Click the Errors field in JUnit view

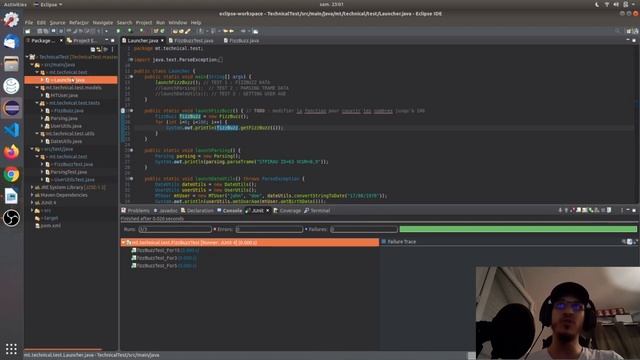(x=269, y=229)
